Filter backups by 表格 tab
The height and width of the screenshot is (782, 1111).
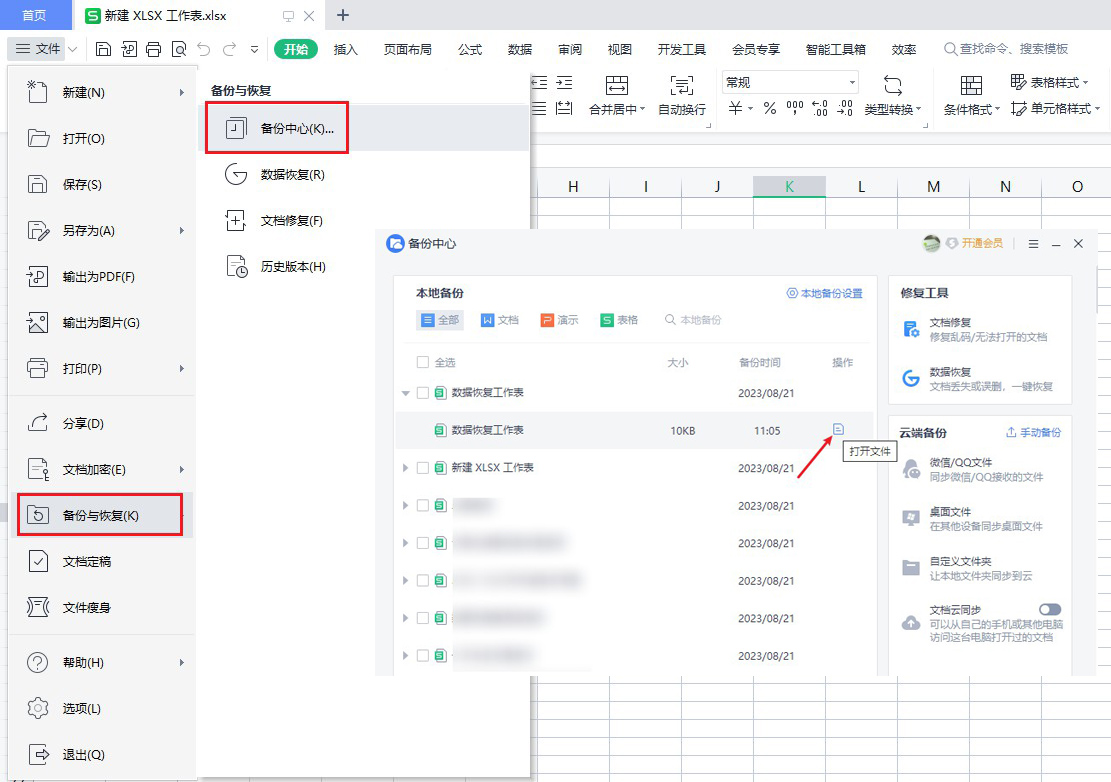(x=619, y=320)
